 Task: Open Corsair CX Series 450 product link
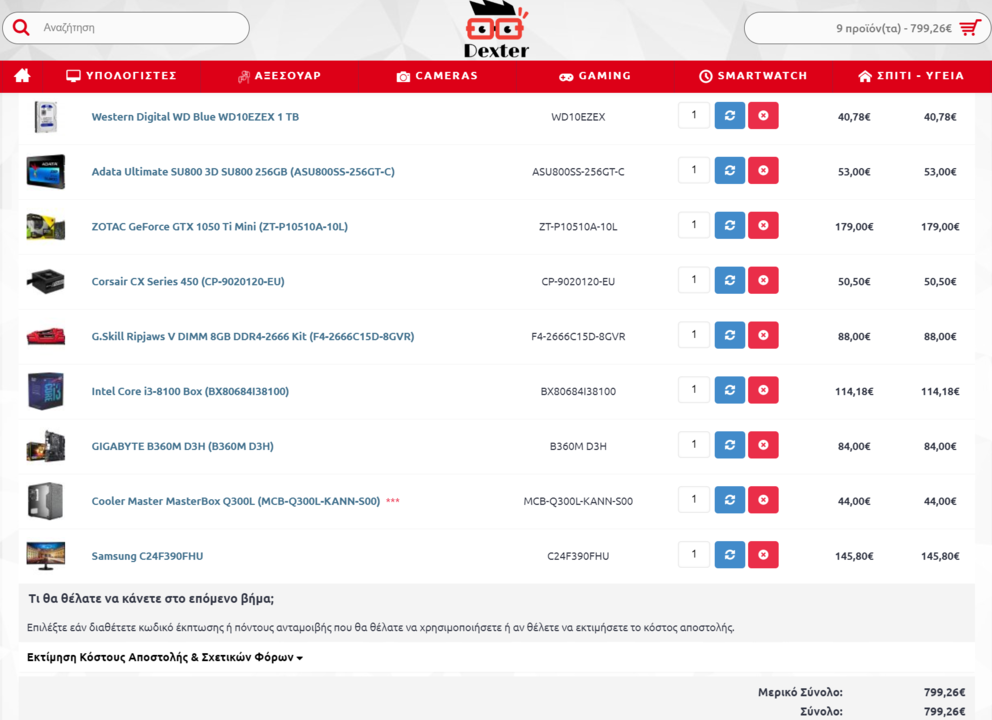(188, 282)
